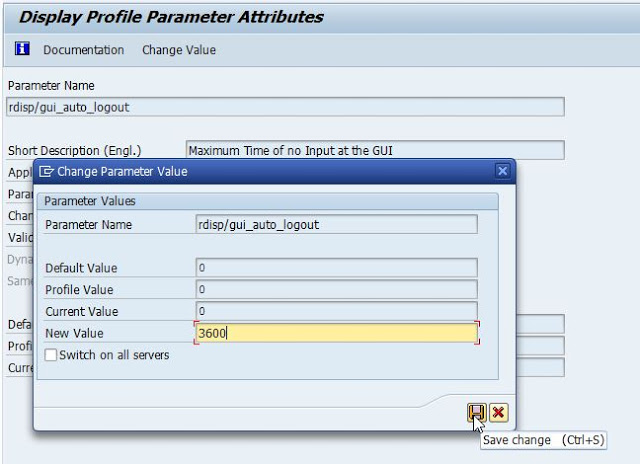Click the Short Description (Engl.) label
The image size is (640, 464).
(75, 151)
